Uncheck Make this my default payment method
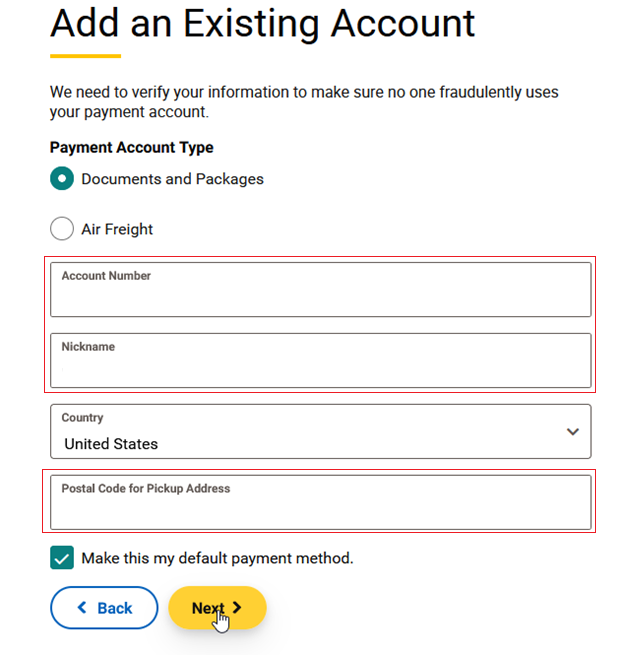The height and width of the screenshot is (655, 623). 62,558
